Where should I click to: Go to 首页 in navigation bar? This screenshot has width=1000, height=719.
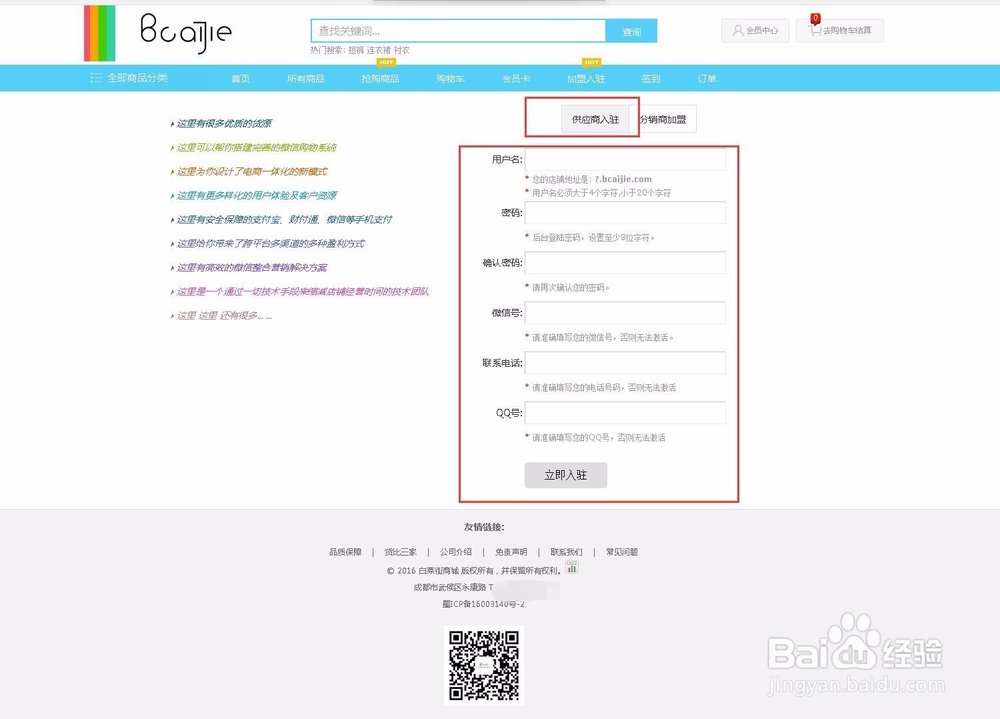coord(240,78)
